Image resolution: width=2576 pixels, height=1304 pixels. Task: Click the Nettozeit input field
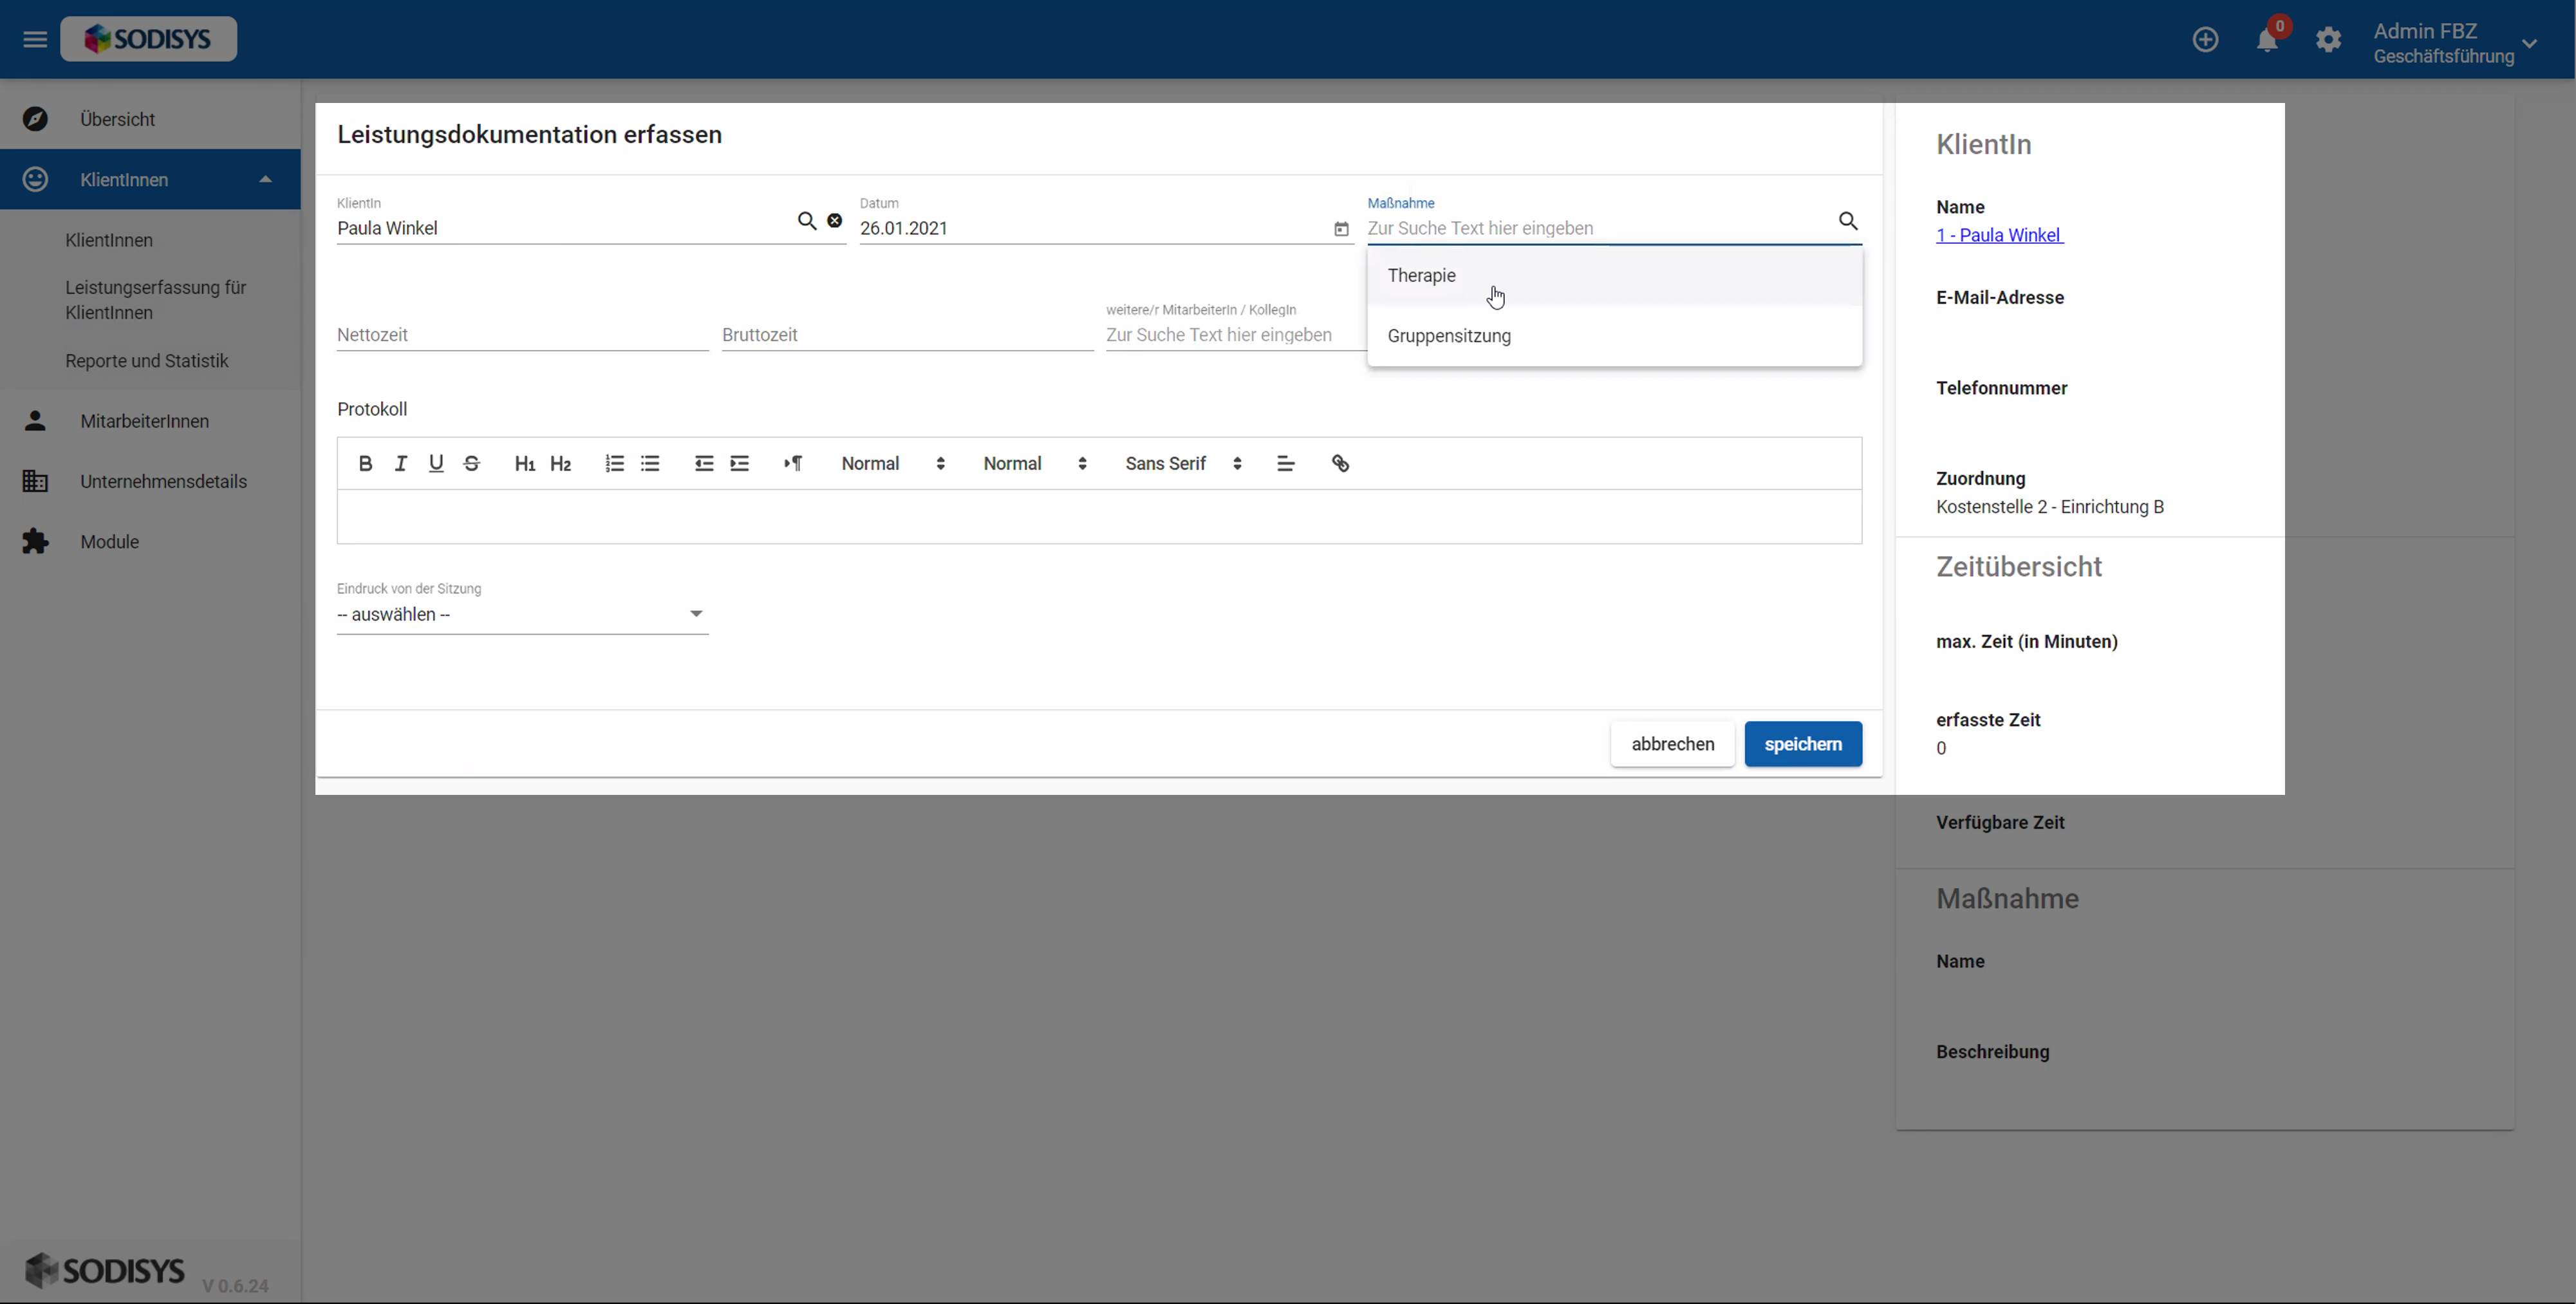coord(522,335)
